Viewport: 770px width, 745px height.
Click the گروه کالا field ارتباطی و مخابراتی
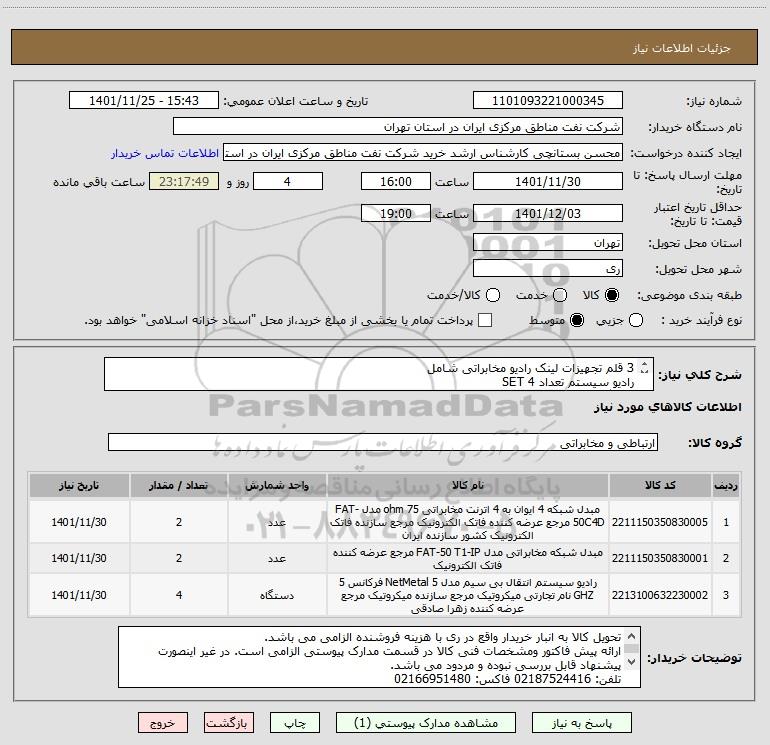coord(383,443)
